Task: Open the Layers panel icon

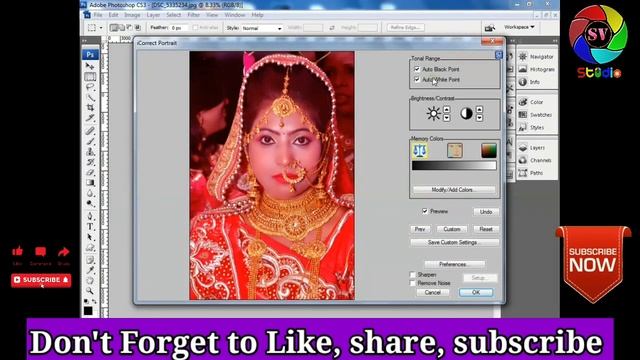Action: (523, 148)
